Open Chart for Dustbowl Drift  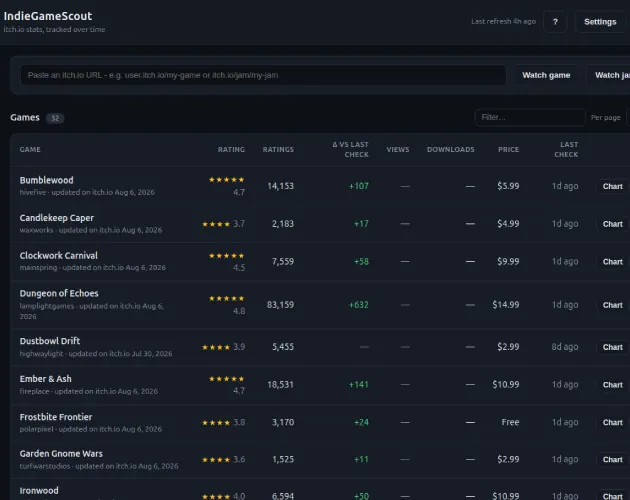(612, 347)
